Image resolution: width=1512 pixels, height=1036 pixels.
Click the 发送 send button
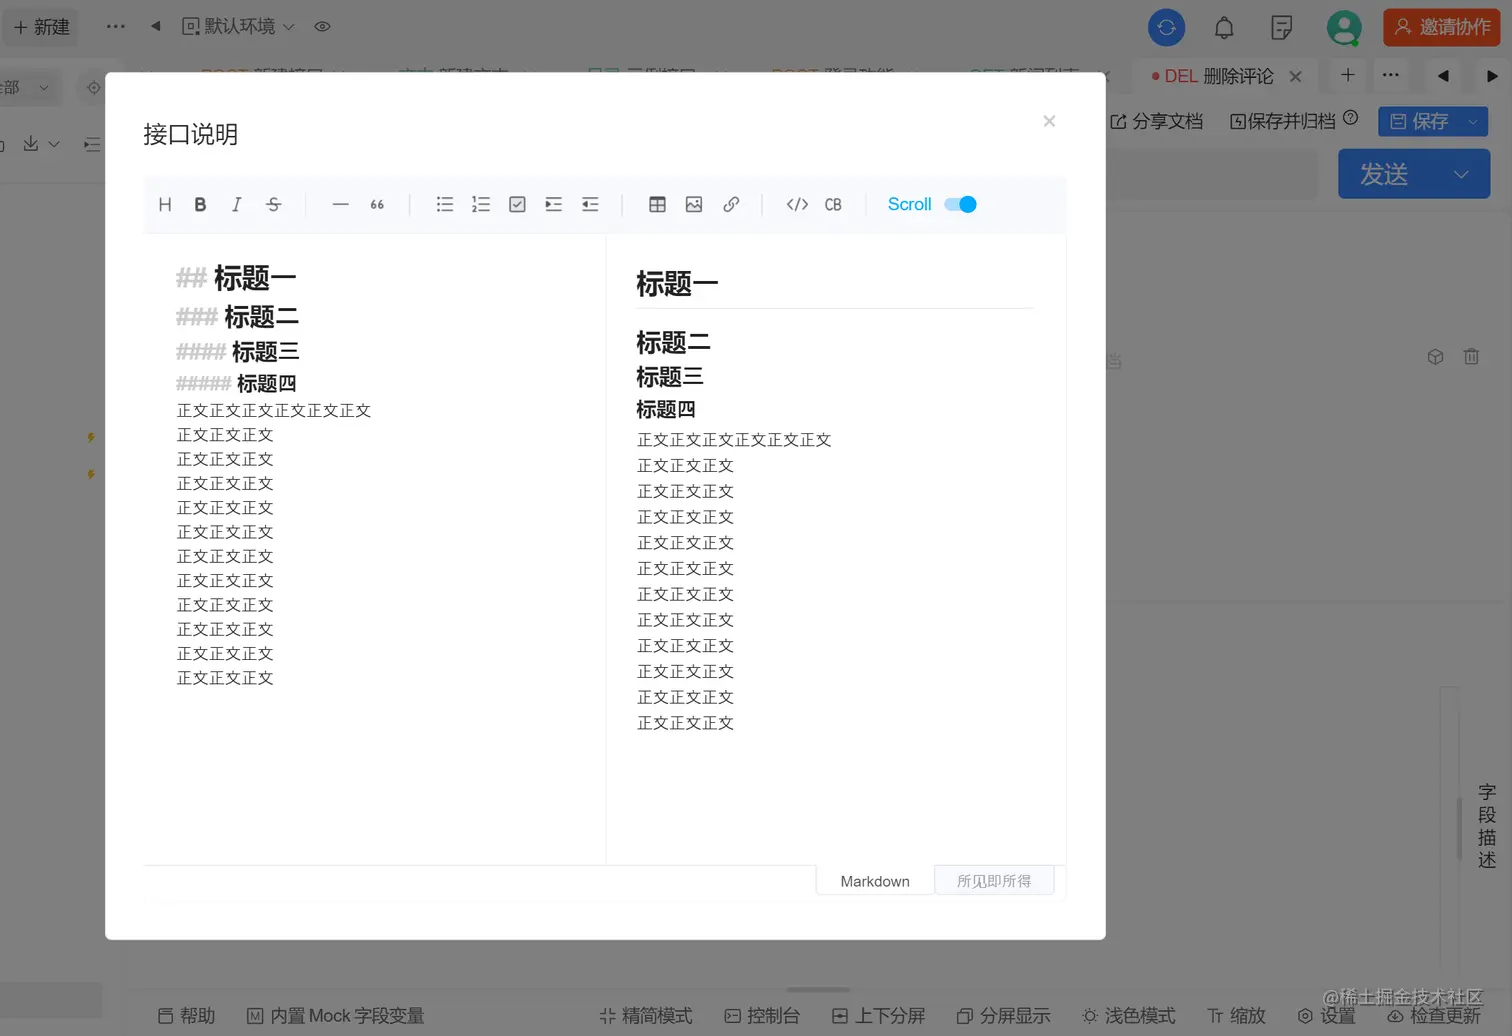[1385, 174]
